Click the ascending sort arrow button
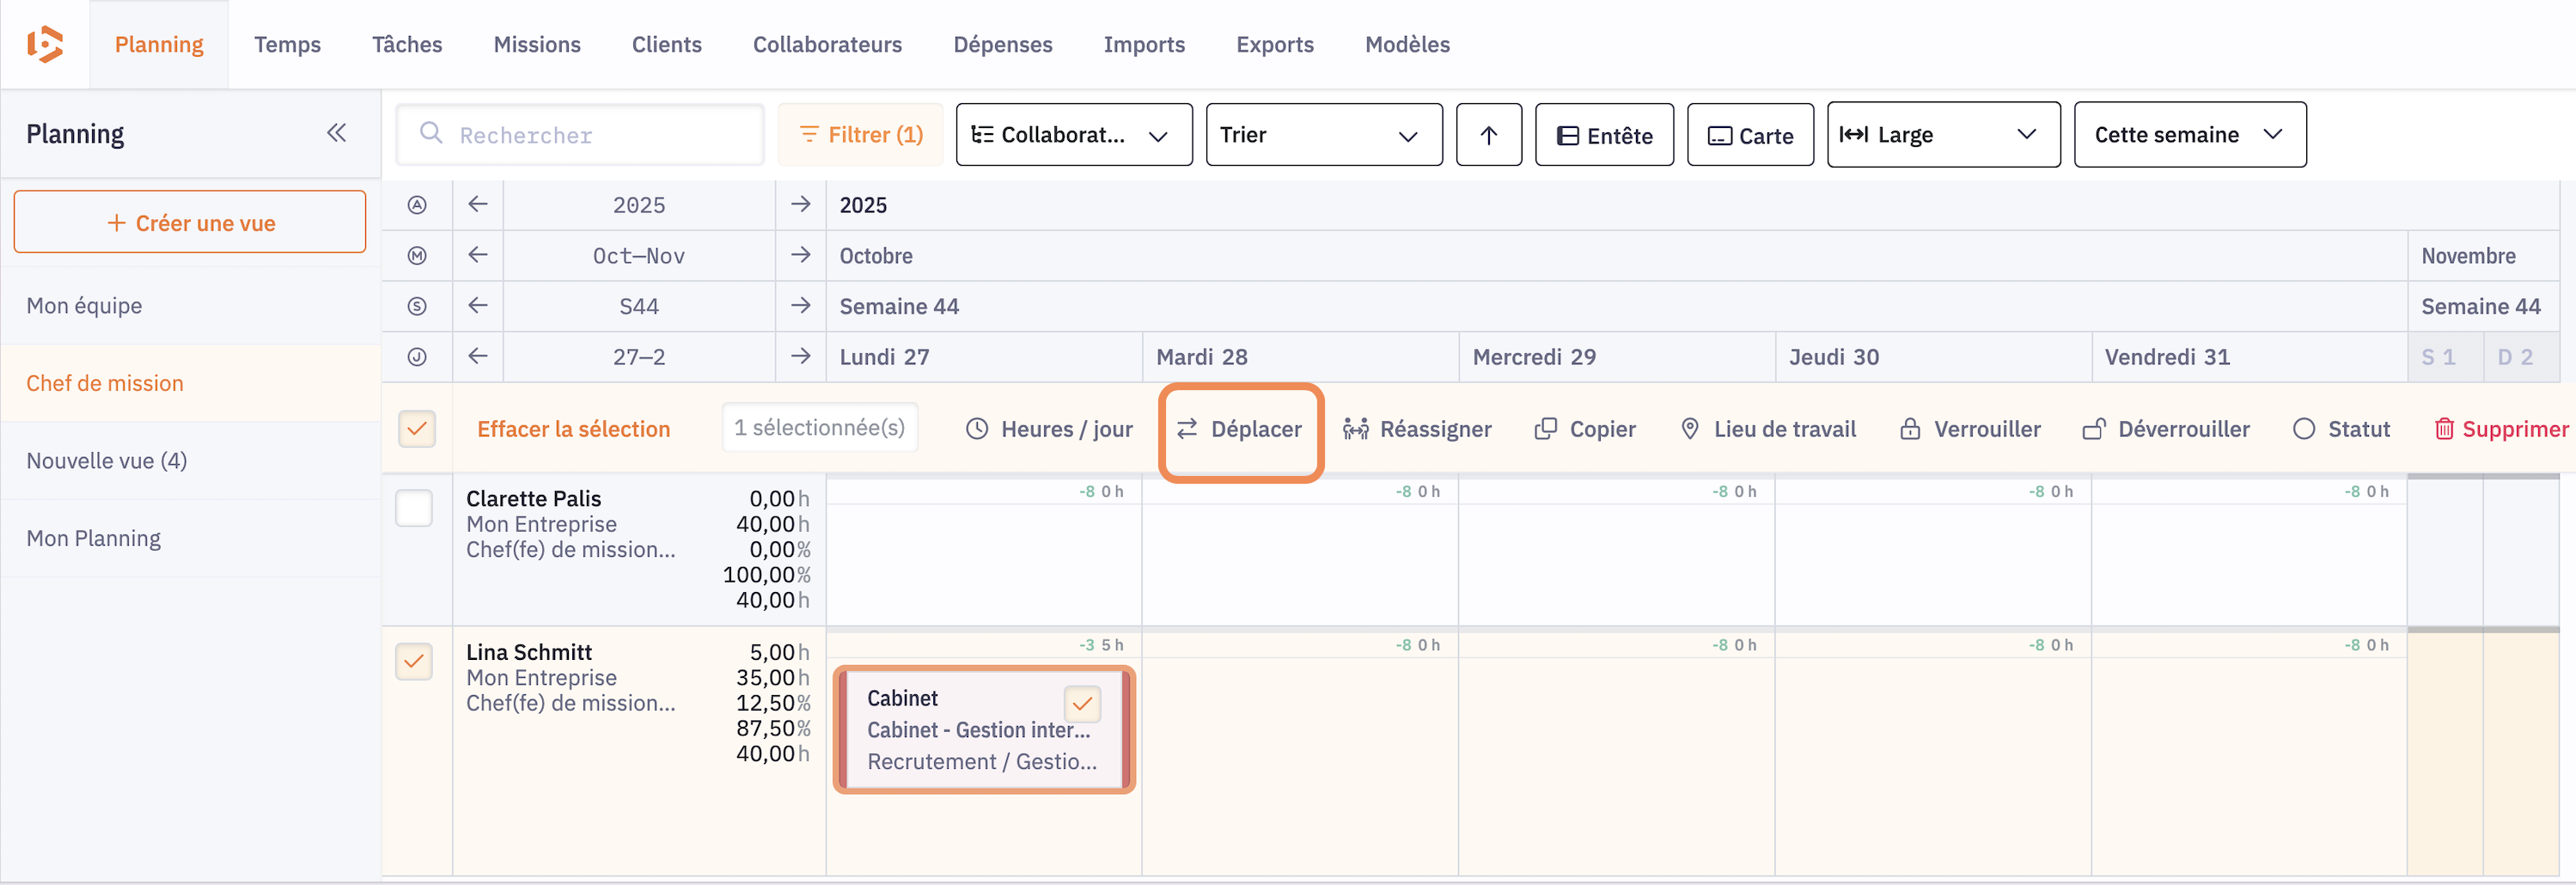The image size is (2576, 885). [x=1488, y=135]
